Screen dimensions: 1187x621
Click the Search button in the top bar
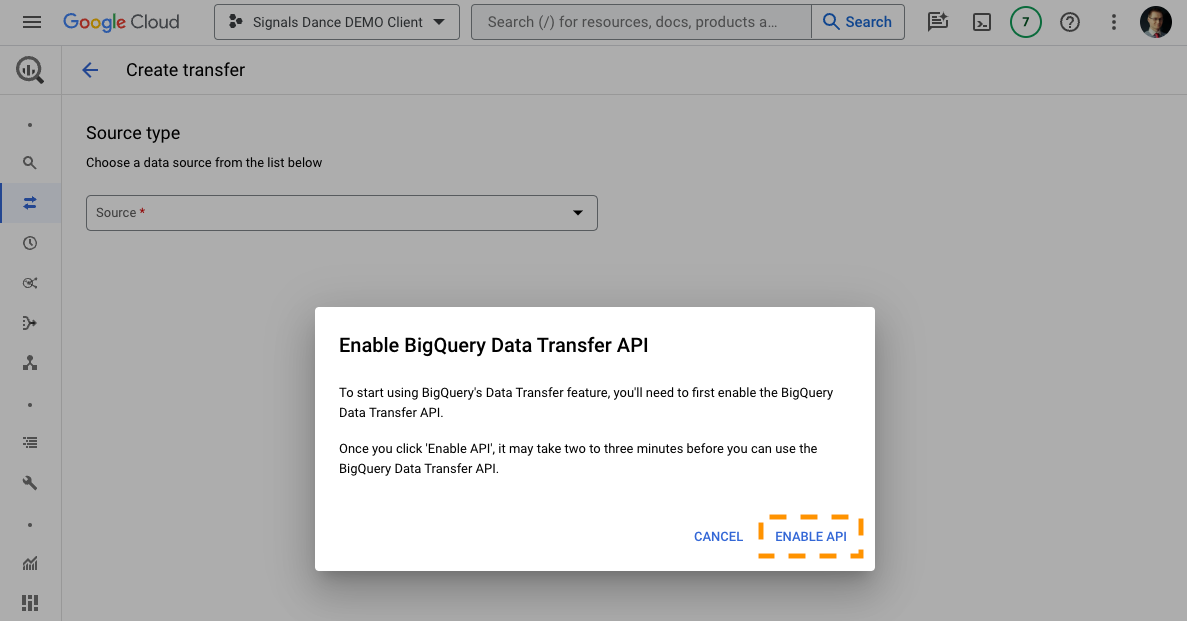pos(858,22)
